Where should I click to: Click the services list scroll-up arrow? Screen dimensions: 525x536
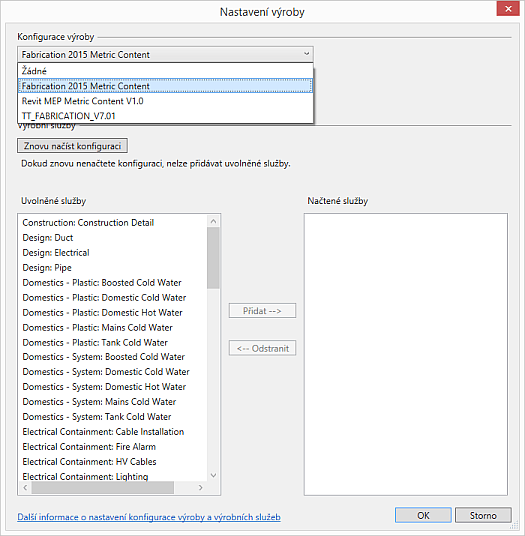(213, 222)
